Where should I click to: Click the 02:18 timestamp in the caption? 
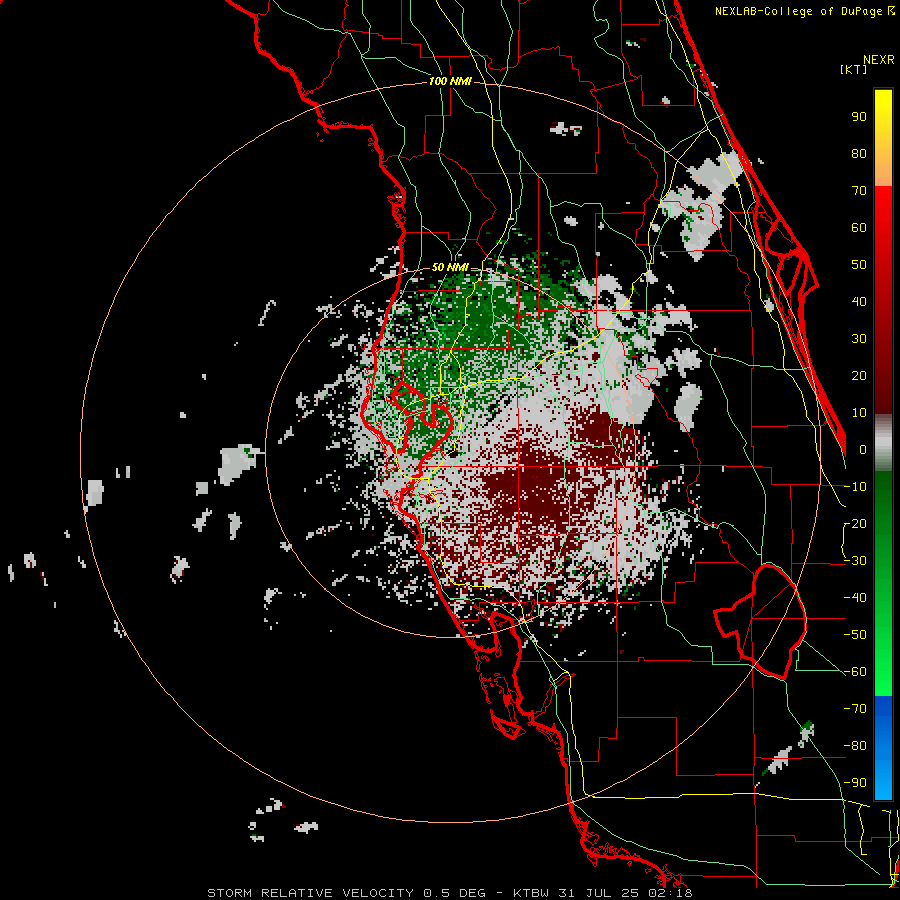point(668,893)
